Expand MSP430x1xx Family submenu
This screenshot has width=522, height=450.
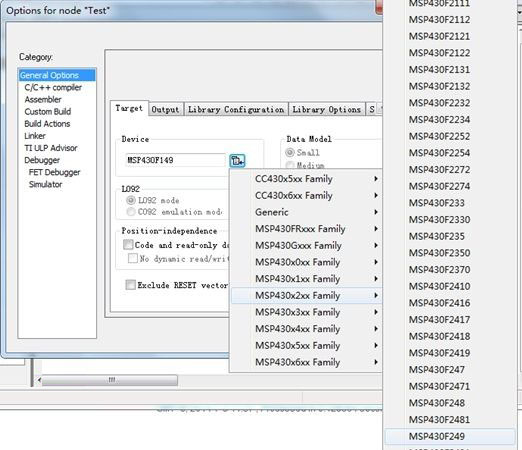[306, 279]
